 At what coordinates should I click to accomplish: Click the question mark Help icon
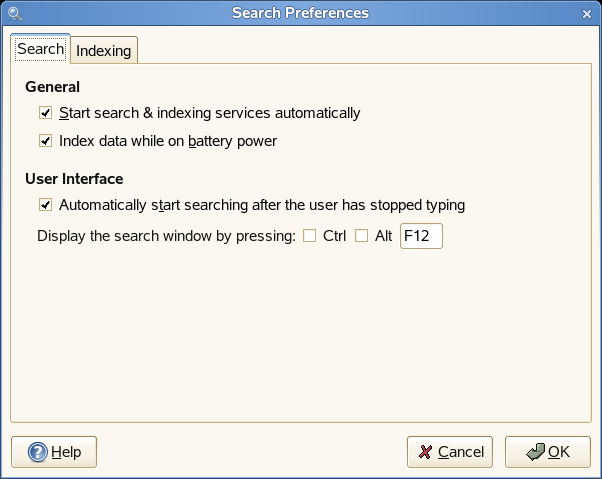38,452
